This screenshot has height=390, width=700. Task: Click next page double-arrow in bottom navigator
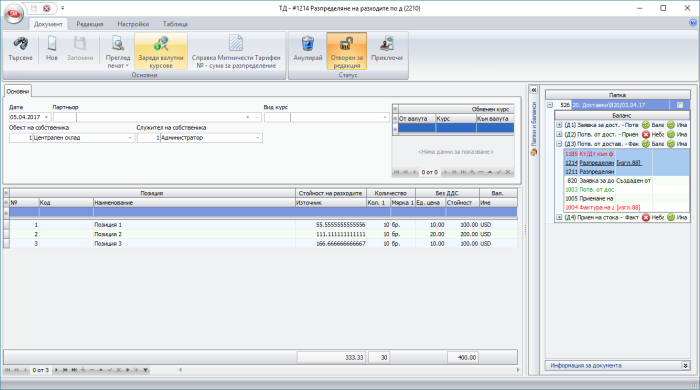[65, 370]
